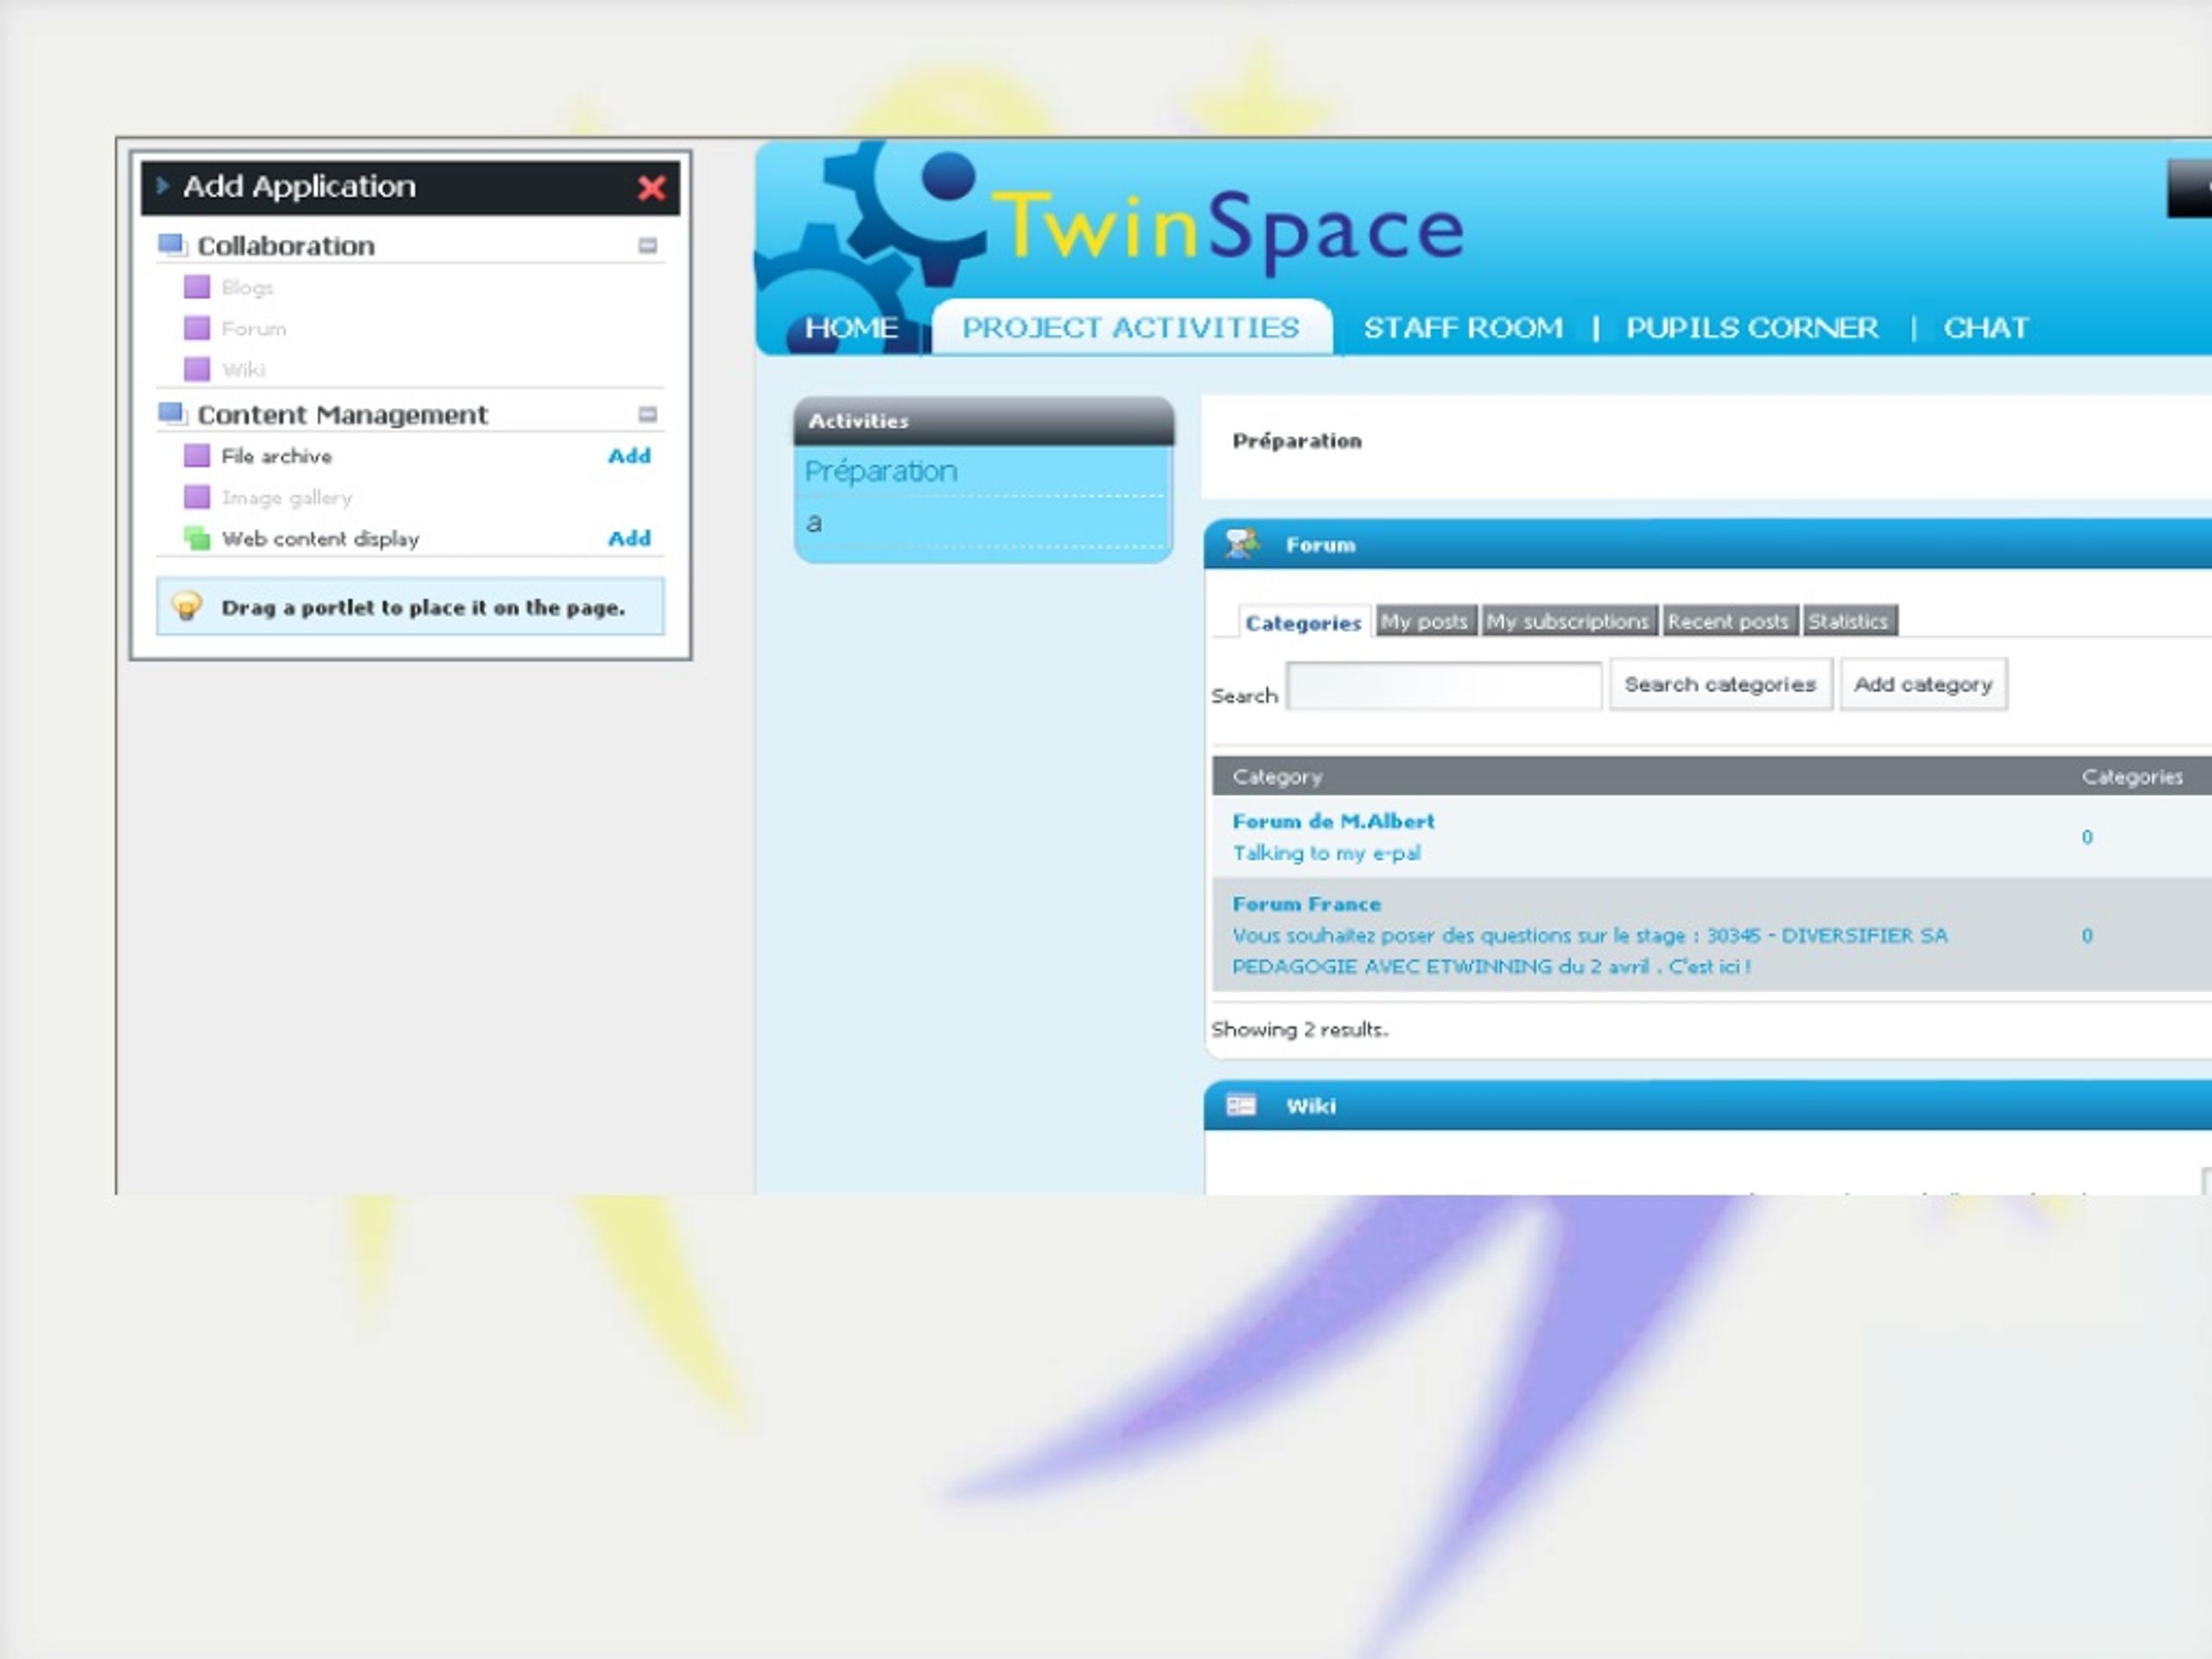The height and width of the screenshot is (1659, 2212).
Task: Open the Préparation activity
Action: 881,471
